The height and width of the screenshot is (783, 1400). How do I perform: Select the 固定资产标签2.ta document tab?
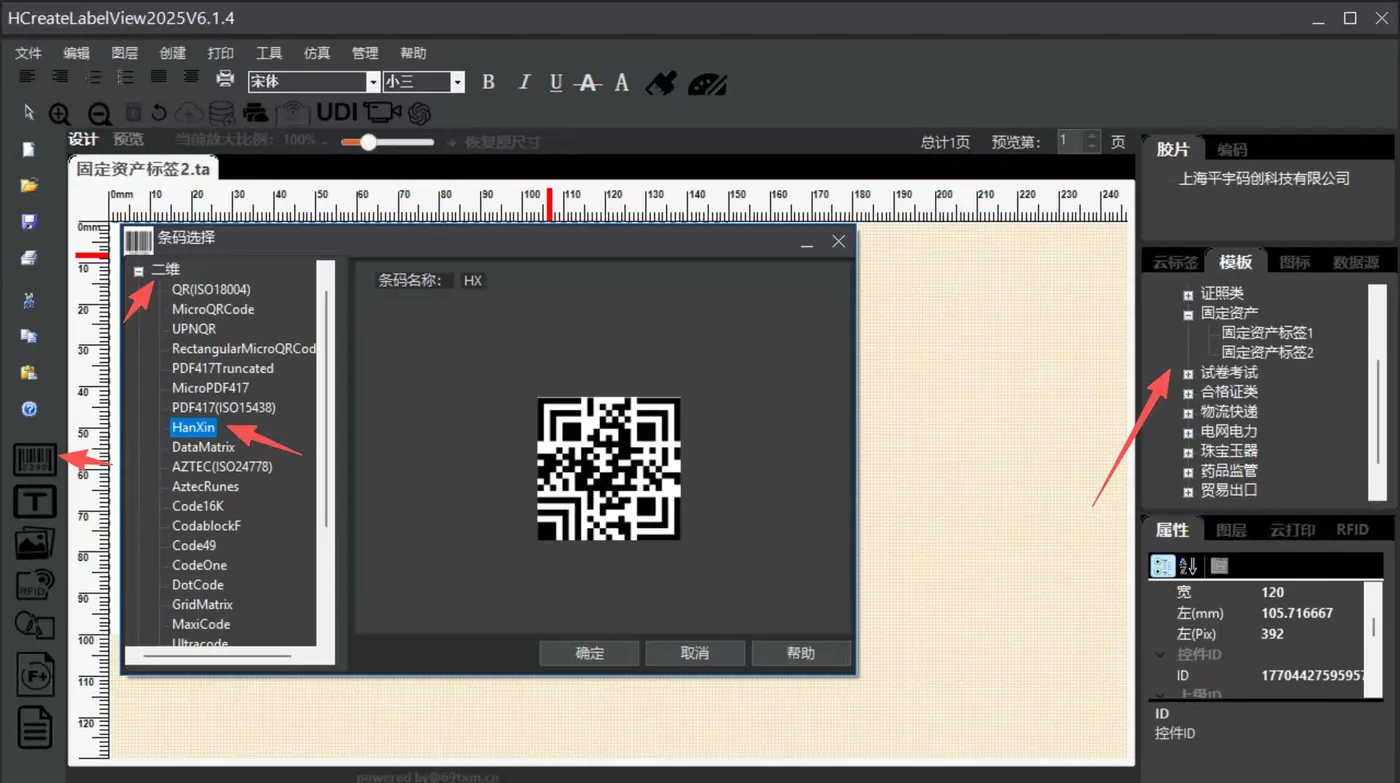tap(144, 169)
